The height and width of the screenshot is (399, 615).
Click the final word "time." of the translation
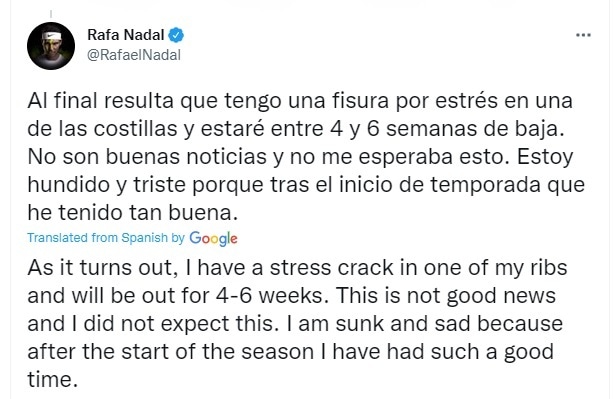pos(51,380)
